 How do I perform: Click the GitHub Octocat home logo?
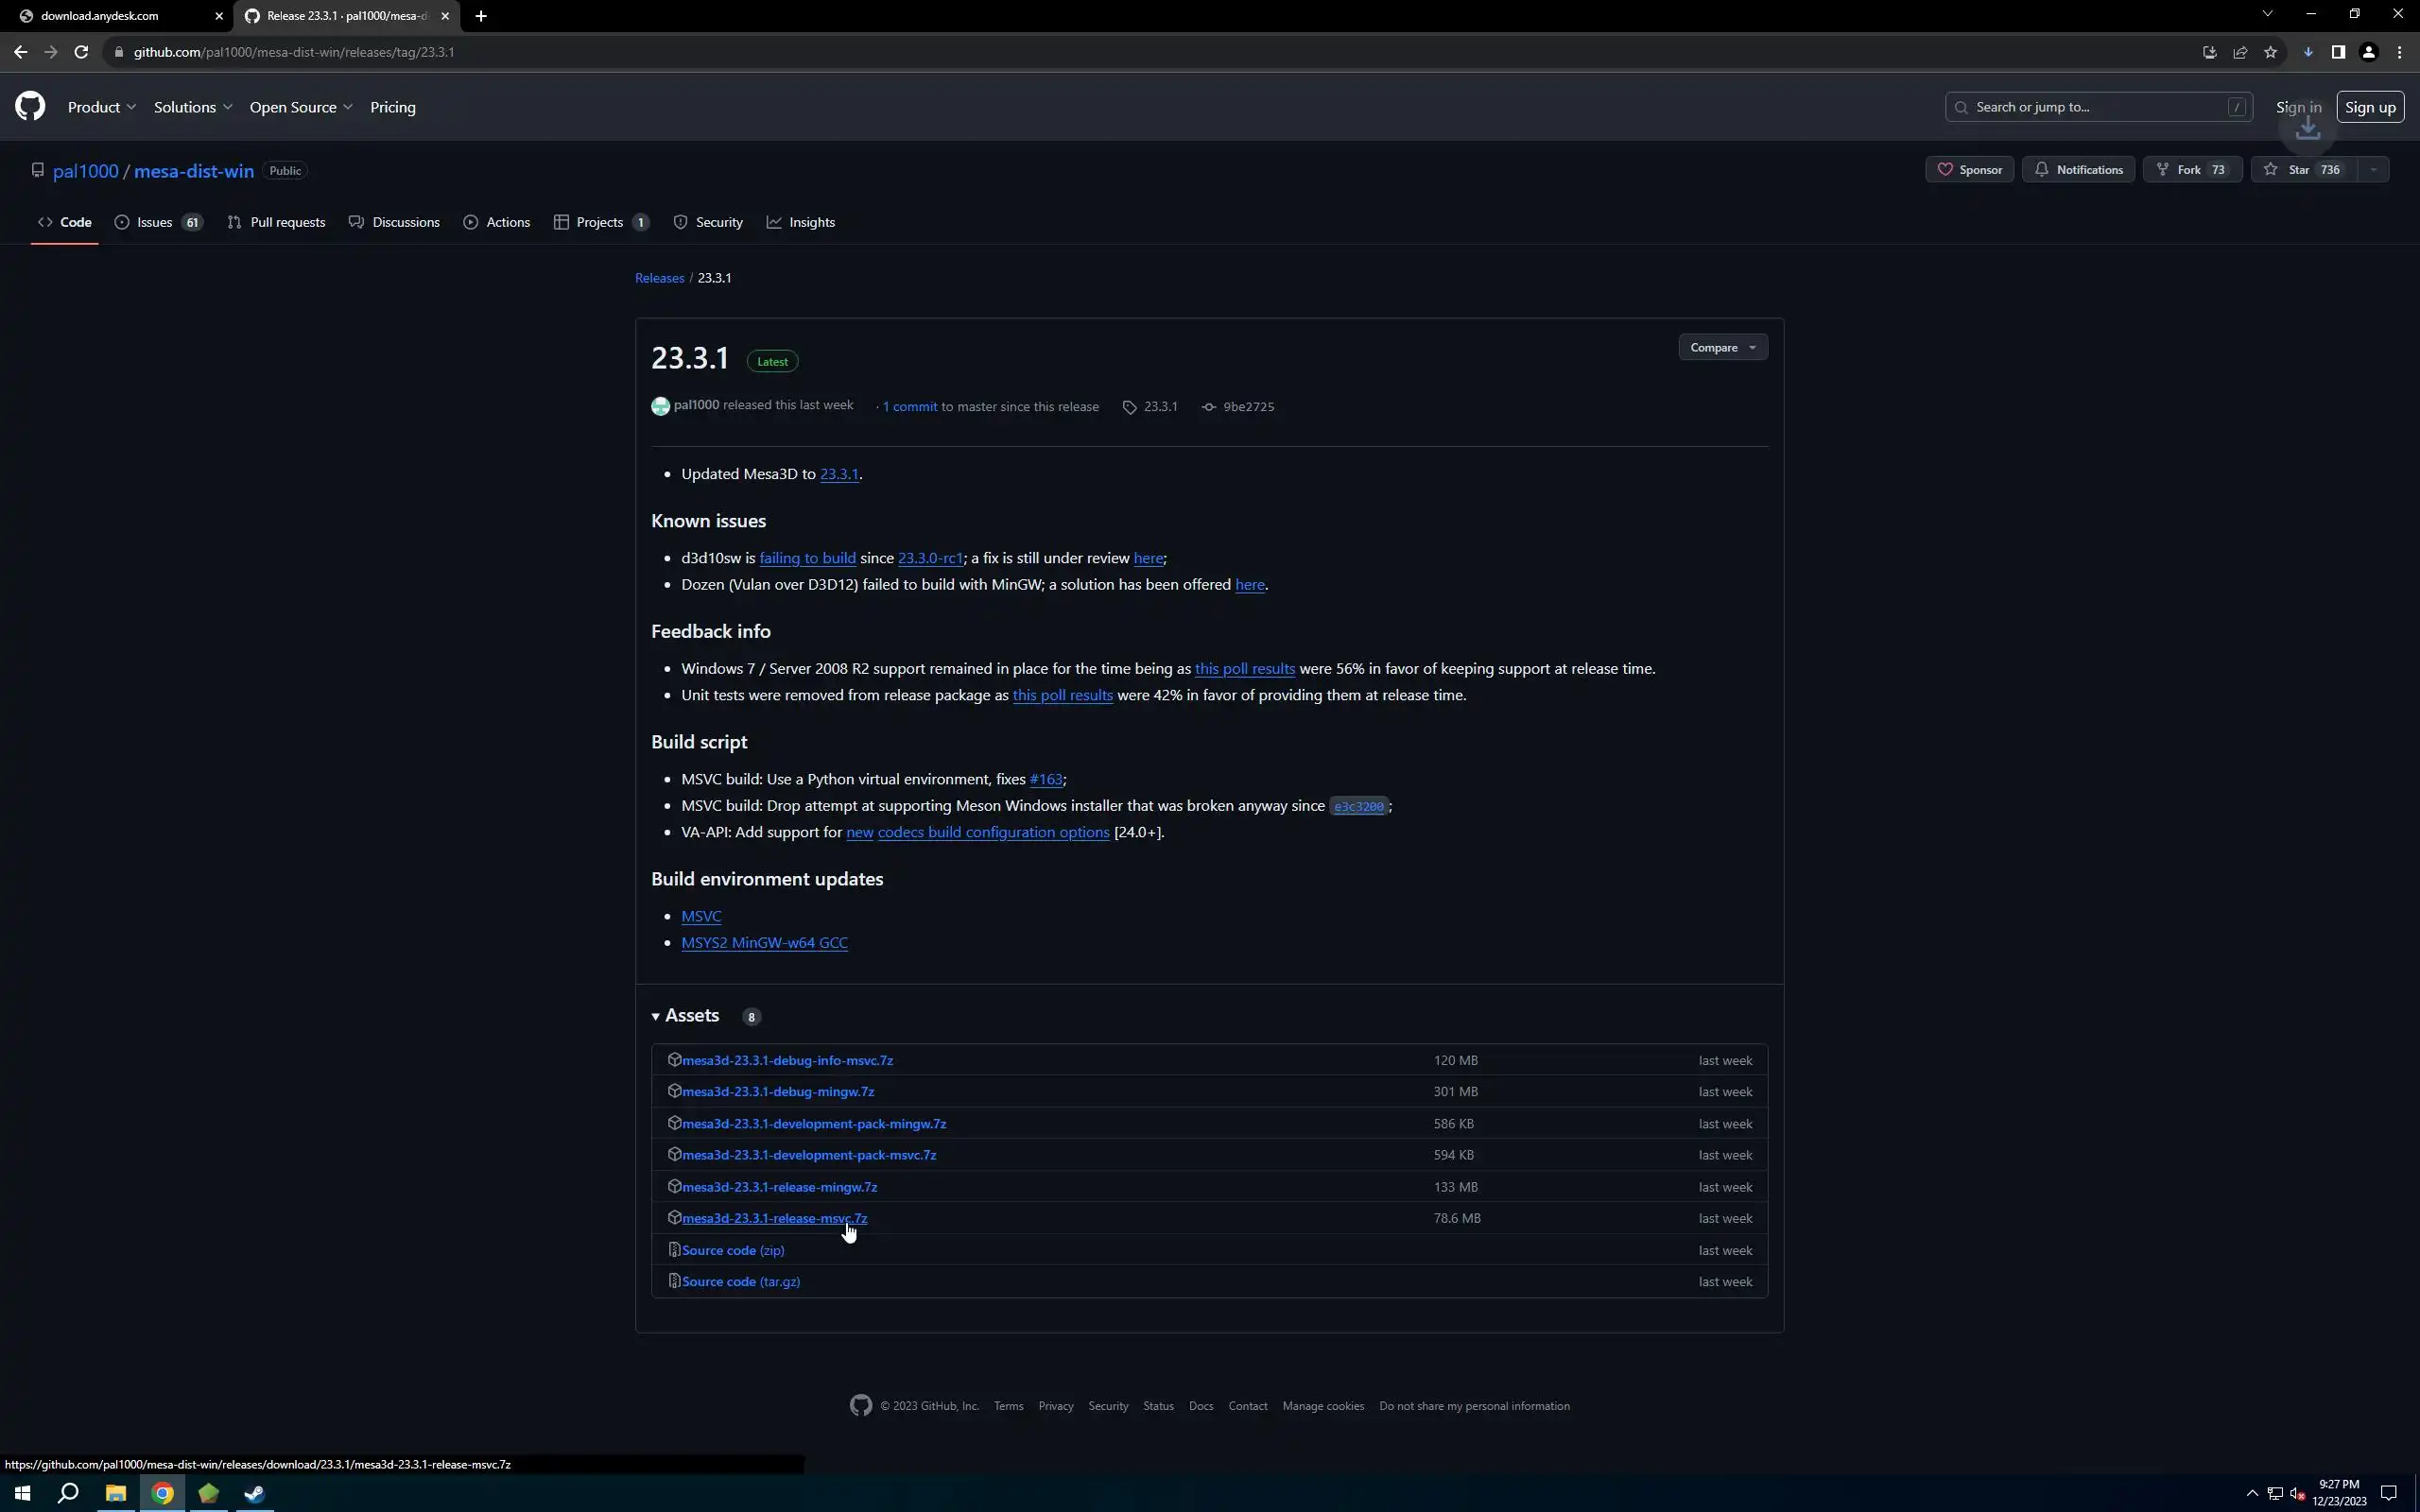(x=30, y=106)
